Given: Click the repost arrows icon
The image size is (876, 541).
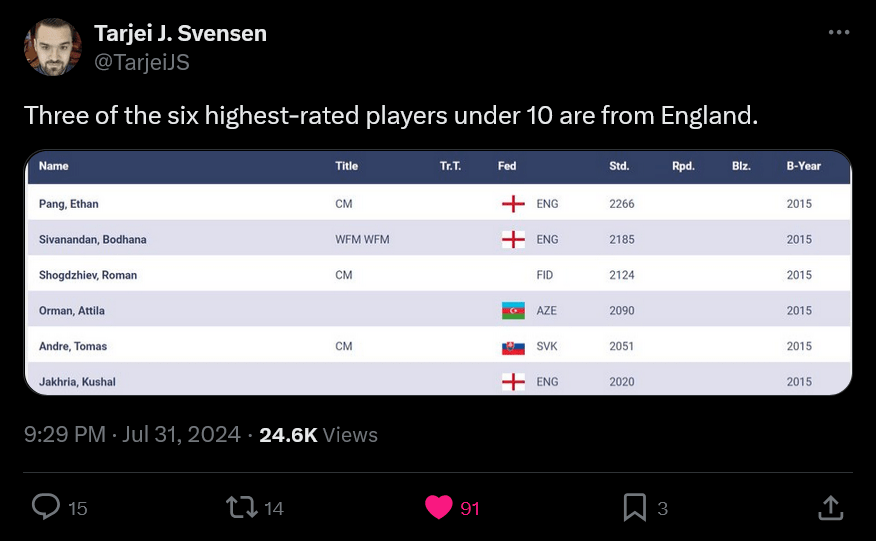Looking at the screenshot, I should 241,507.
